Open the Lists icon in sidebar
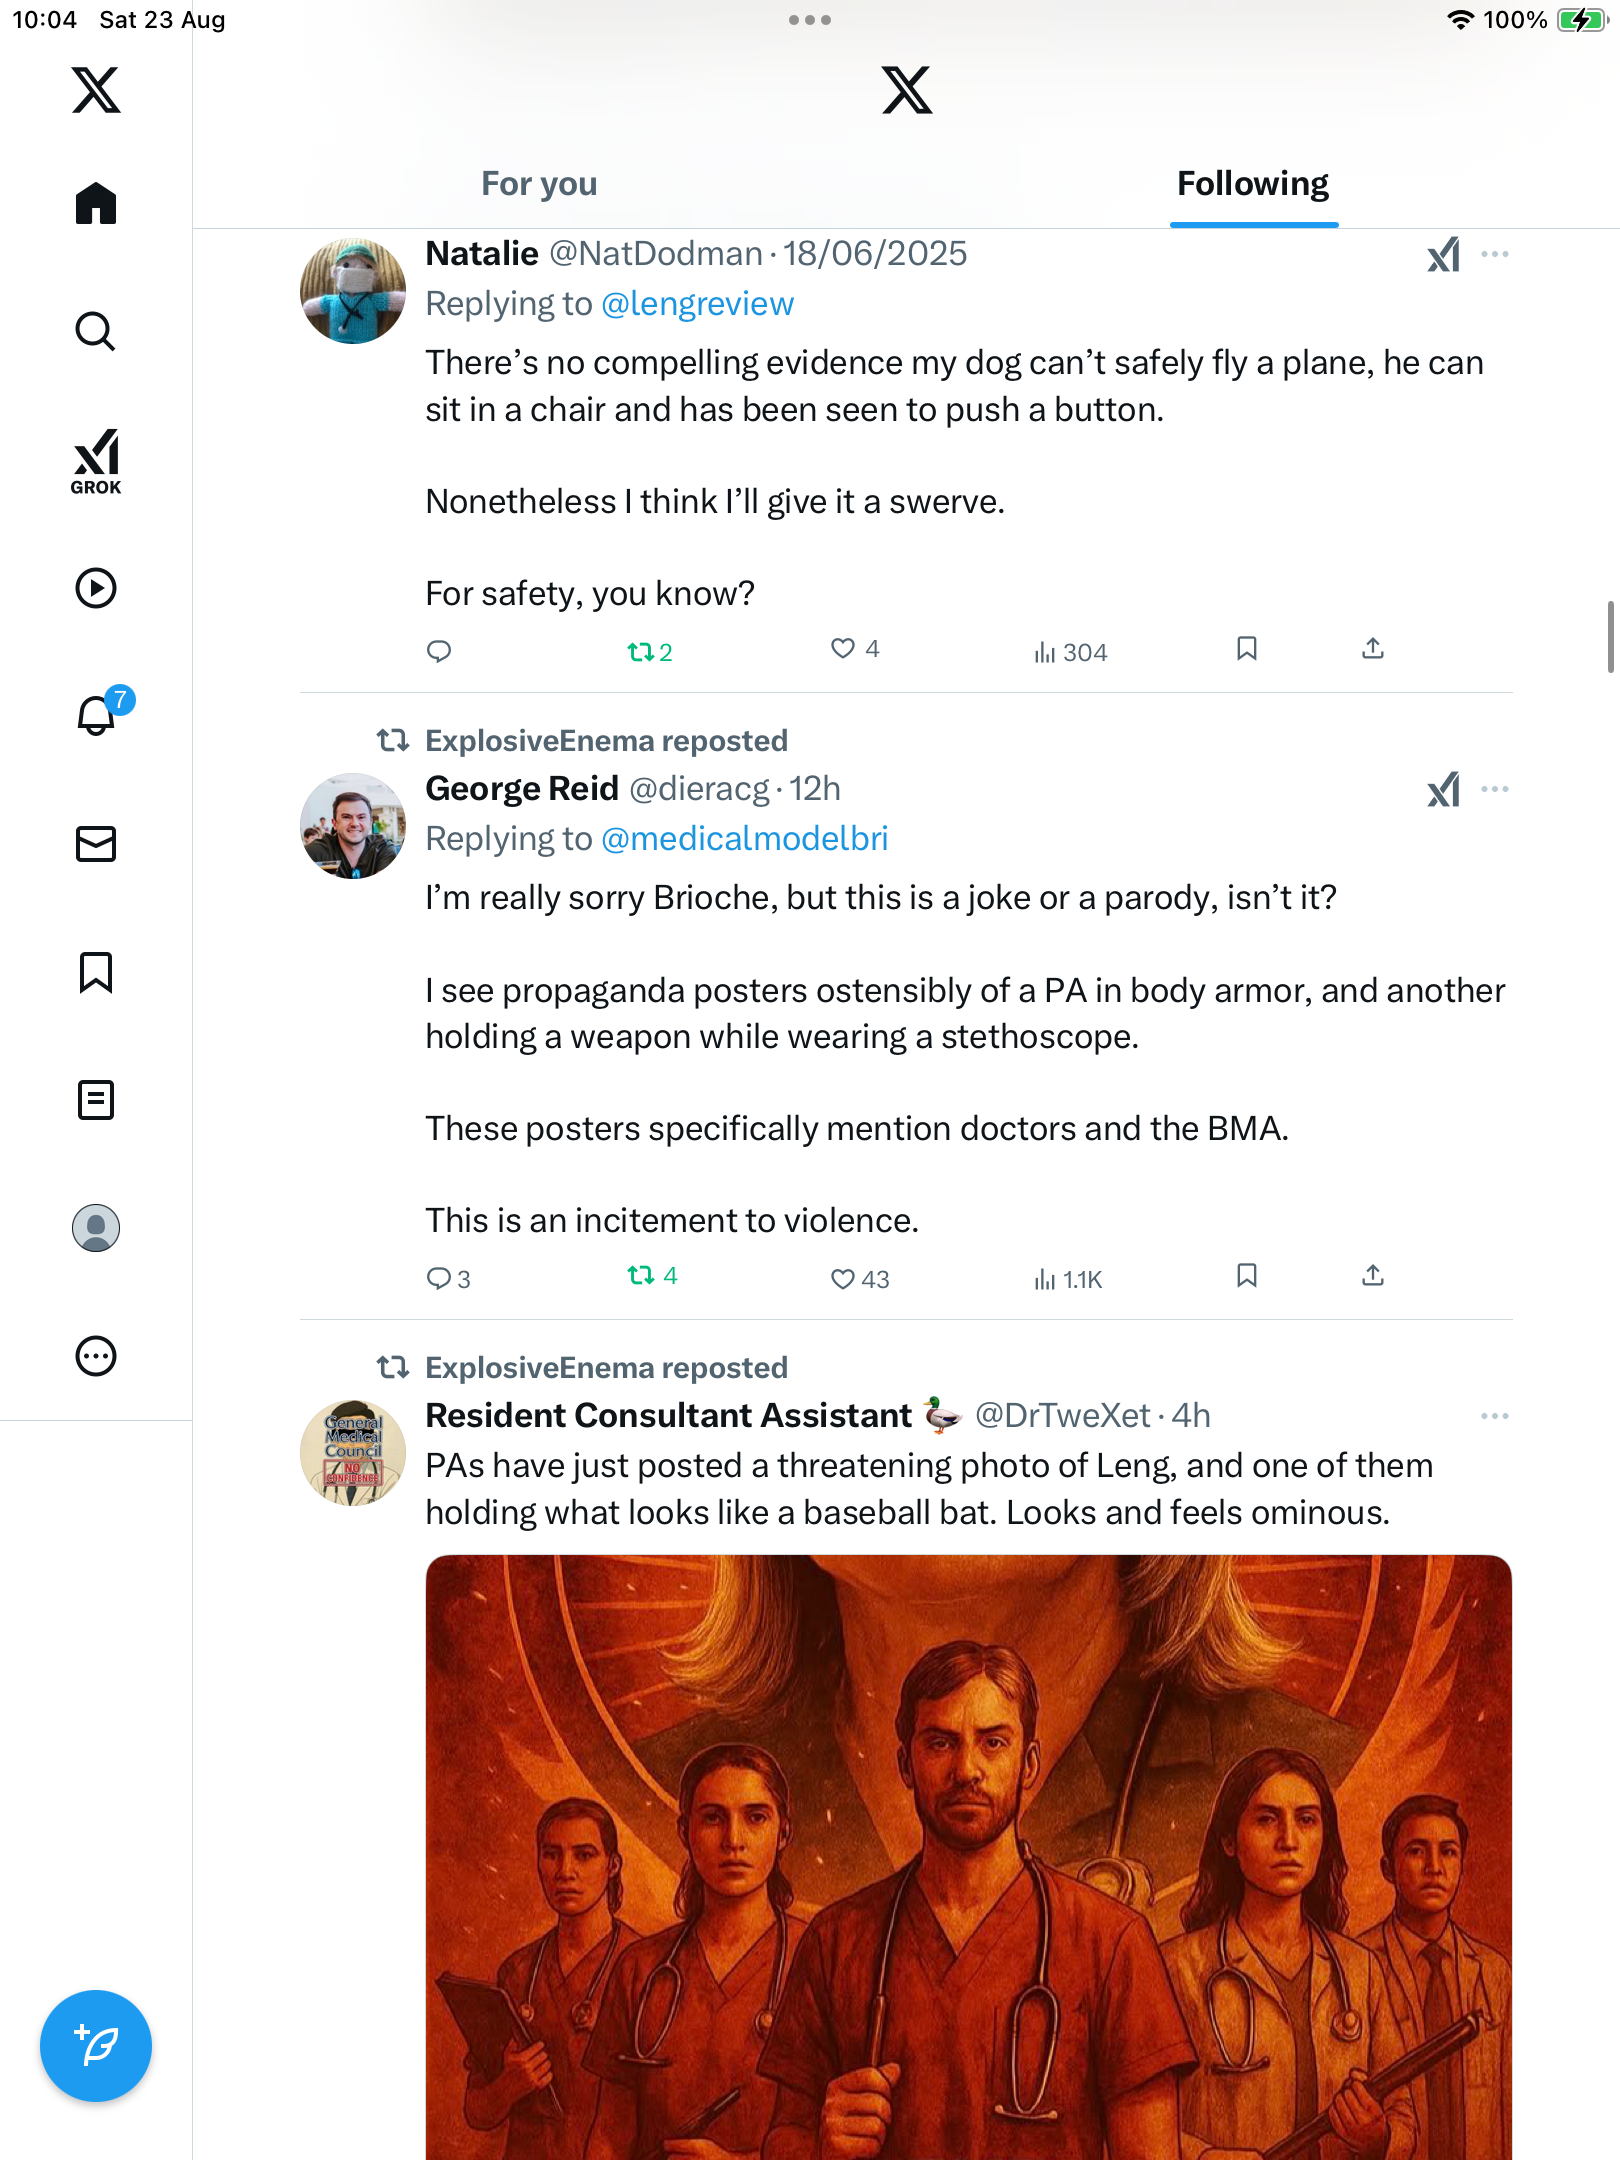Image resolution: width=1620 pixels, height=2160 pixels. [96, 1100]
